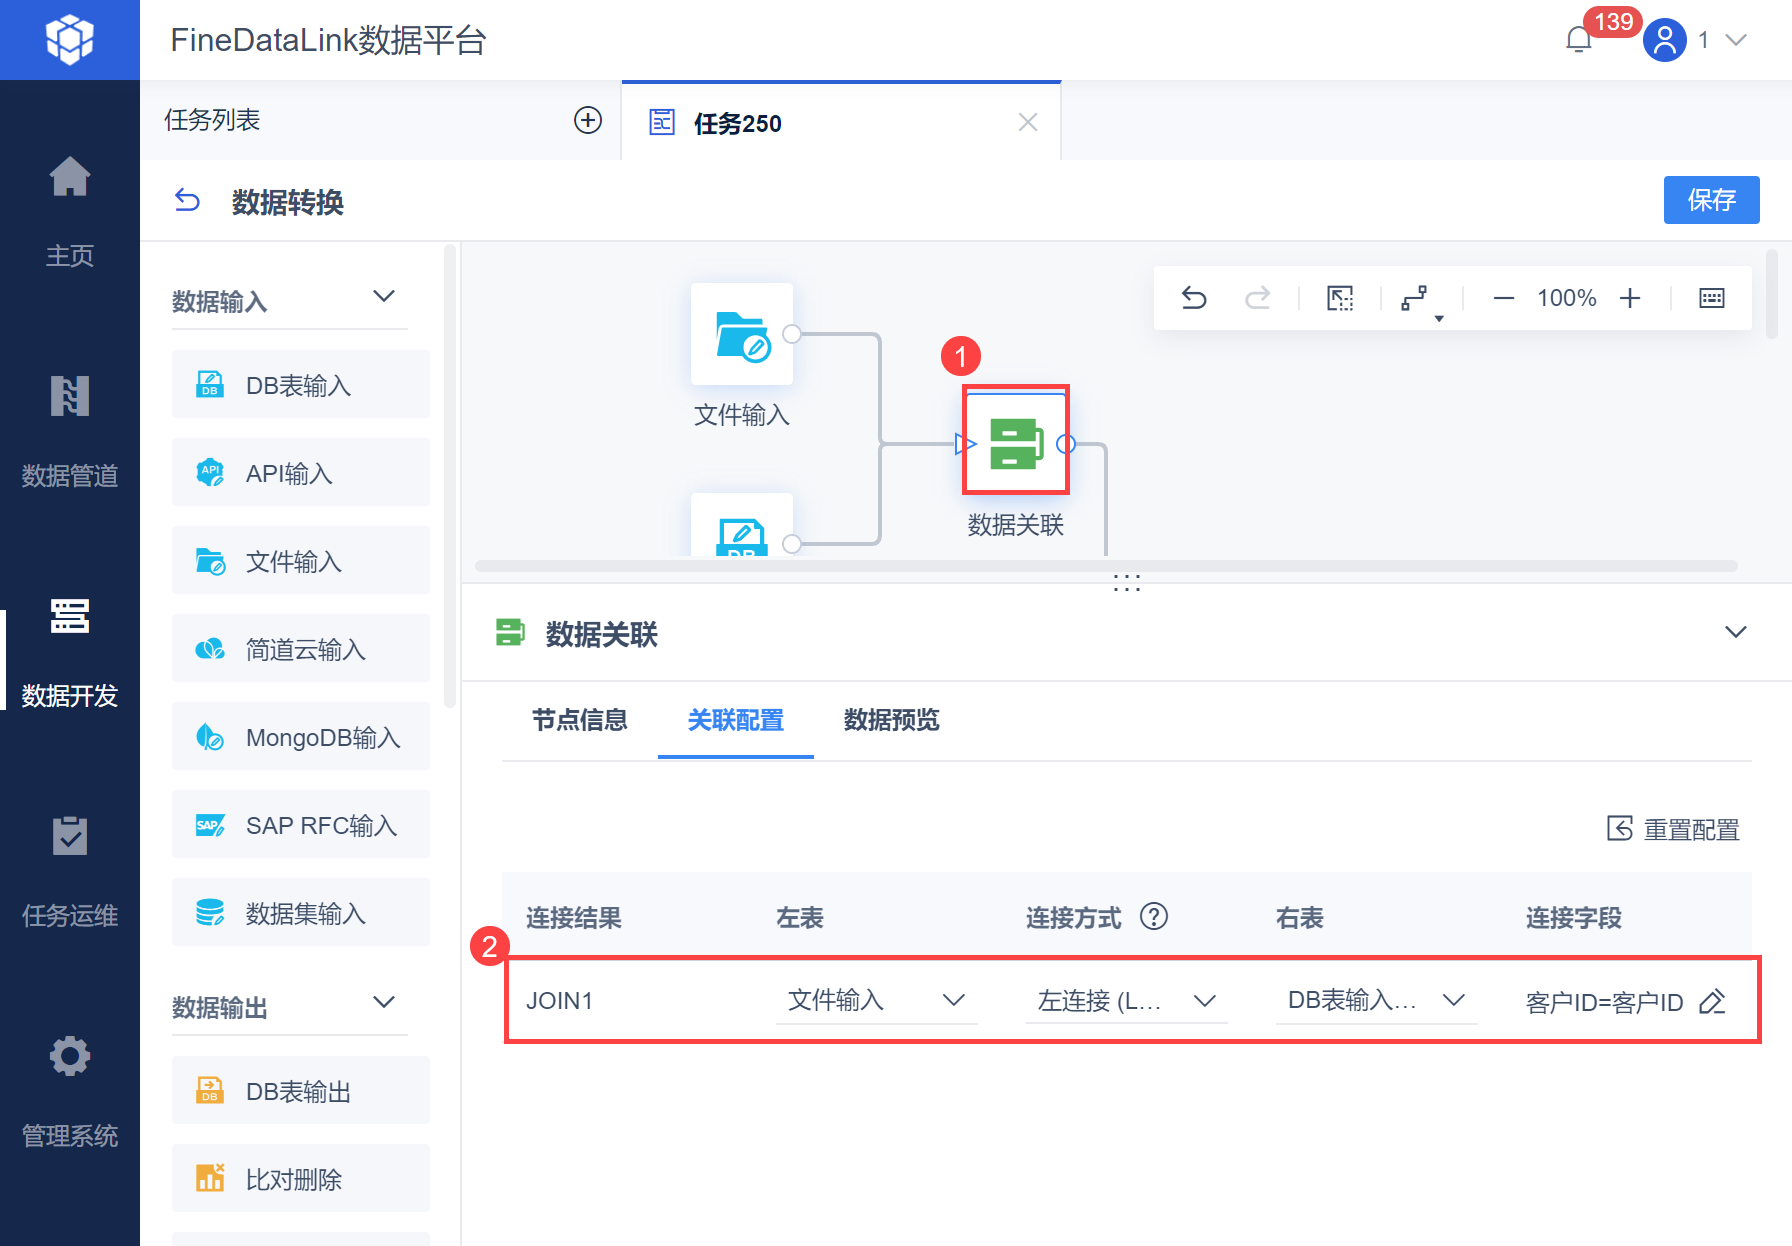Viewport: 1792px width, 1246px height.
Task: Click the user avatar icon
Action: point(1665,40)
